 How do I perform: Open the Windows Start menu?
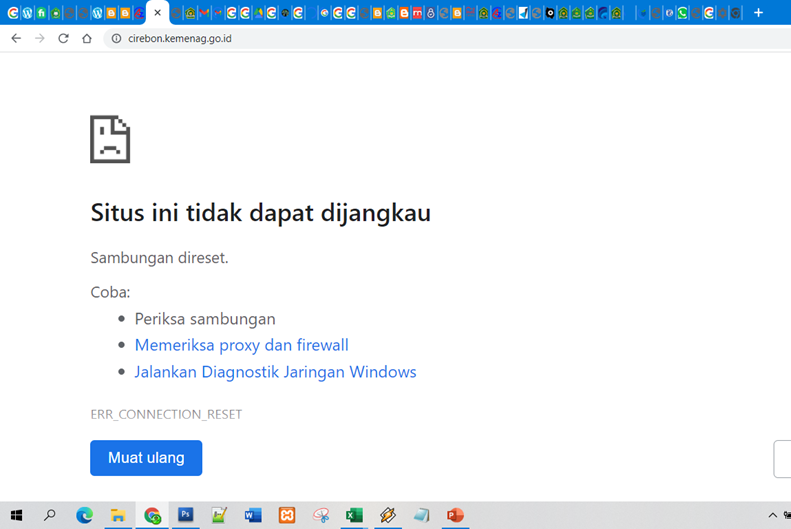(x=16, y=515)
